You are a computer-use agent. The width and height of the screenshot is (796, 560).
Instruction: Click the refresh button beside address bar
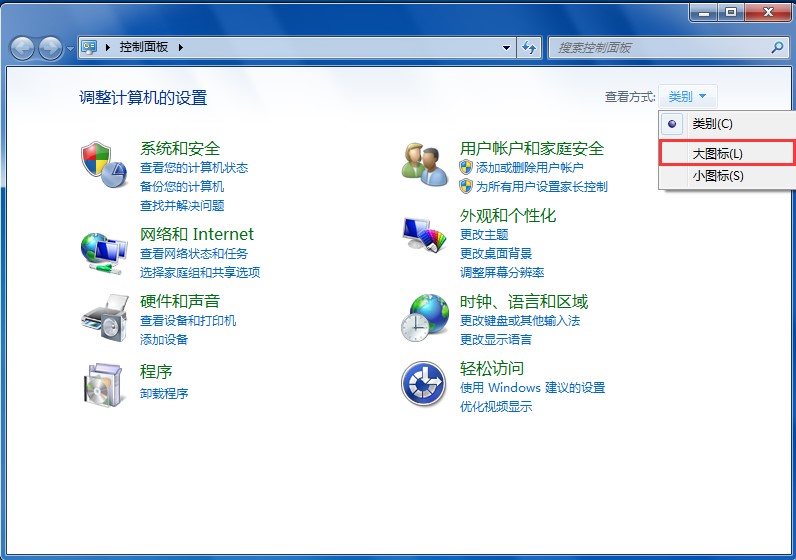529,48
